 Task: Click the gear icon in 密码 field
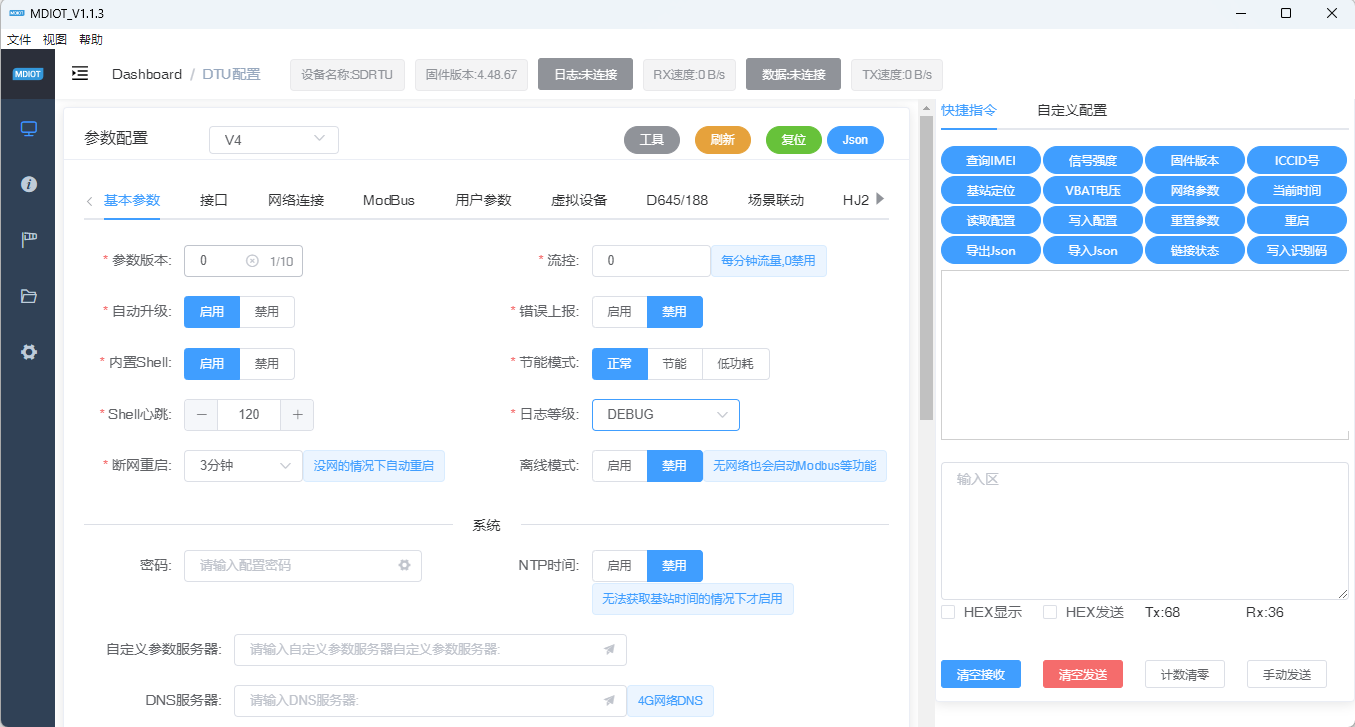[x=404, y=565]
